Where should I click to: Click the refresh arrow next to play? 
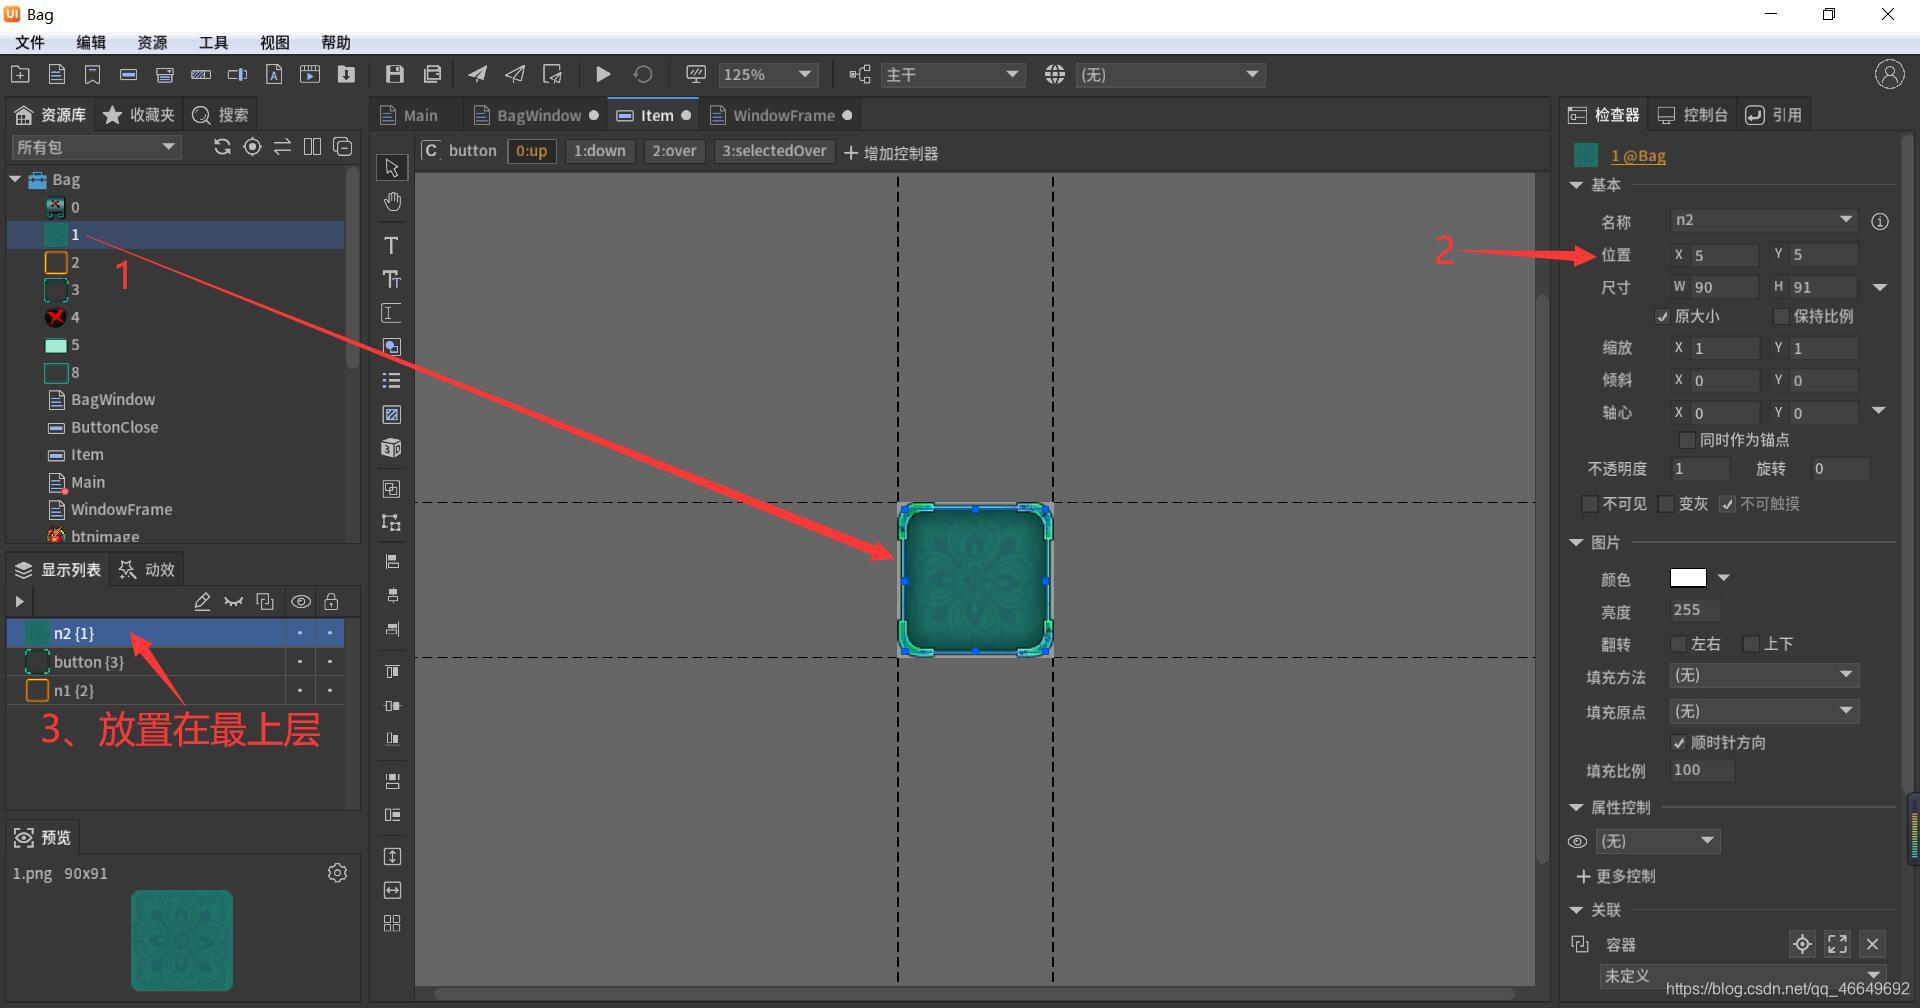point(643,74)
